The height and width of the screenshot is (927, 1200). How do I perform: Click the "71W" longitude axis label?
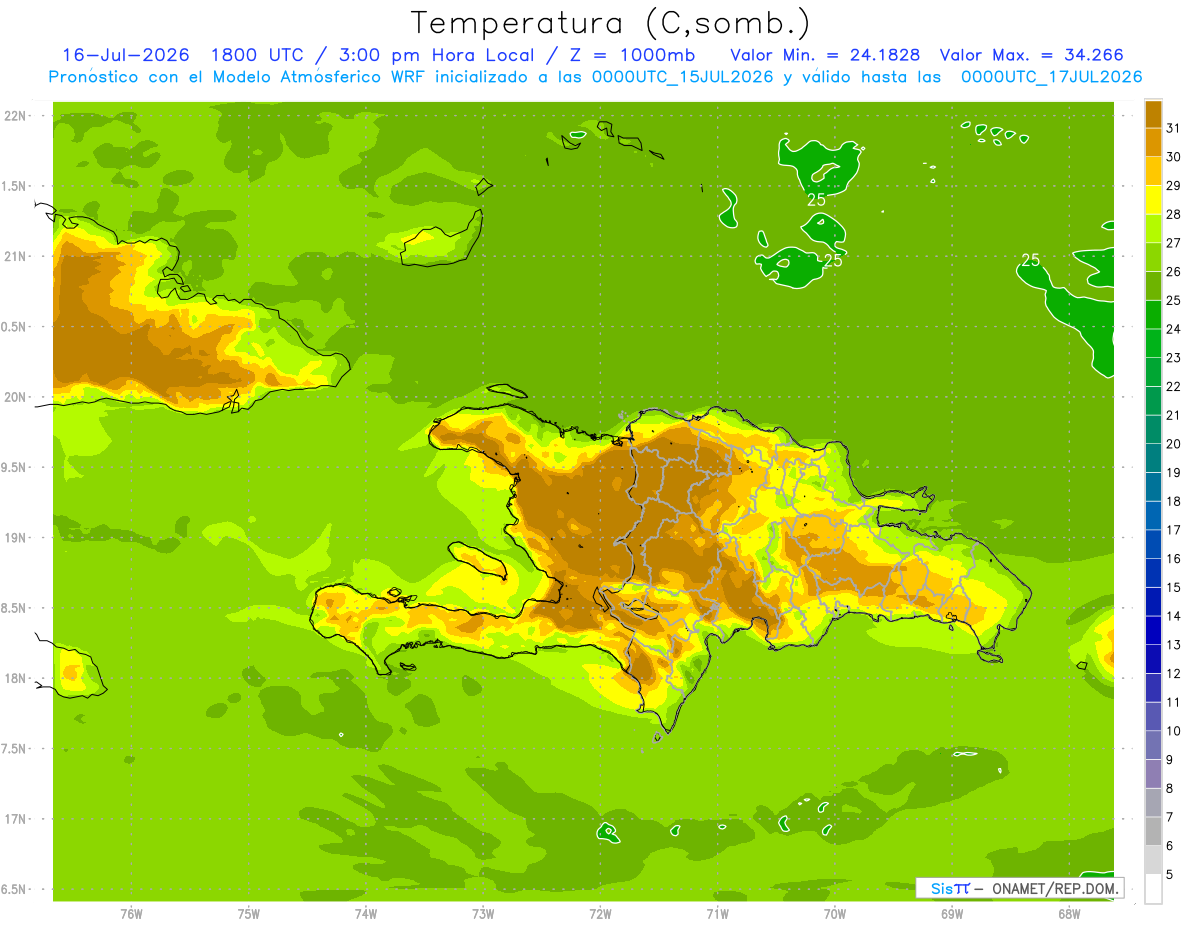717,914
